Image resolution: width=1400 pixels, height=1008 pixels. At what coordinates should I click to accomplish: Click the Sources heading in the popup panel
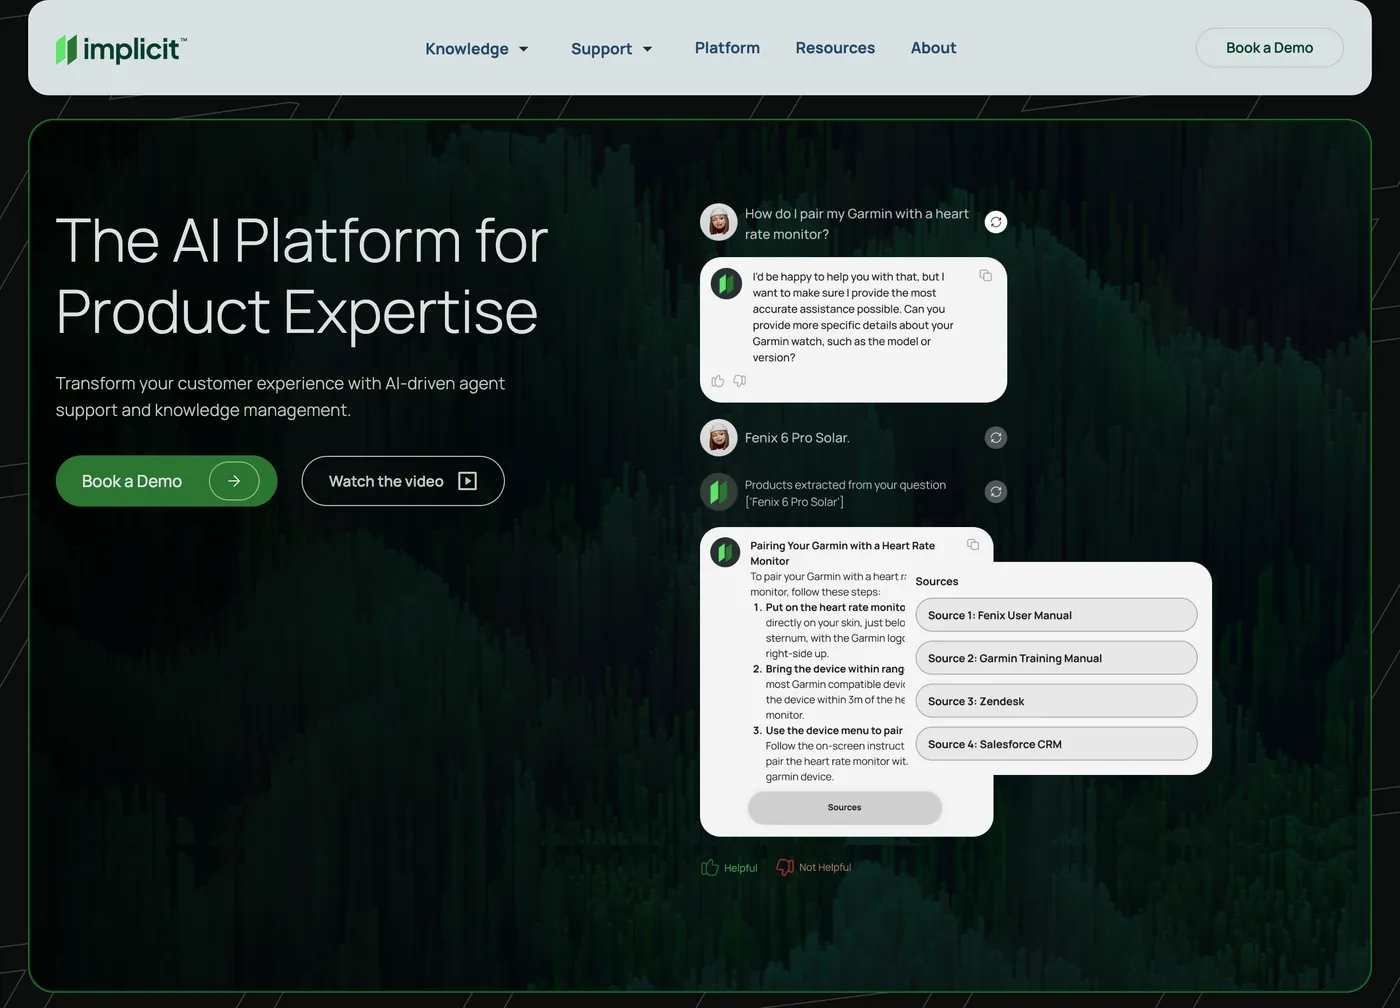click(937, 581)
